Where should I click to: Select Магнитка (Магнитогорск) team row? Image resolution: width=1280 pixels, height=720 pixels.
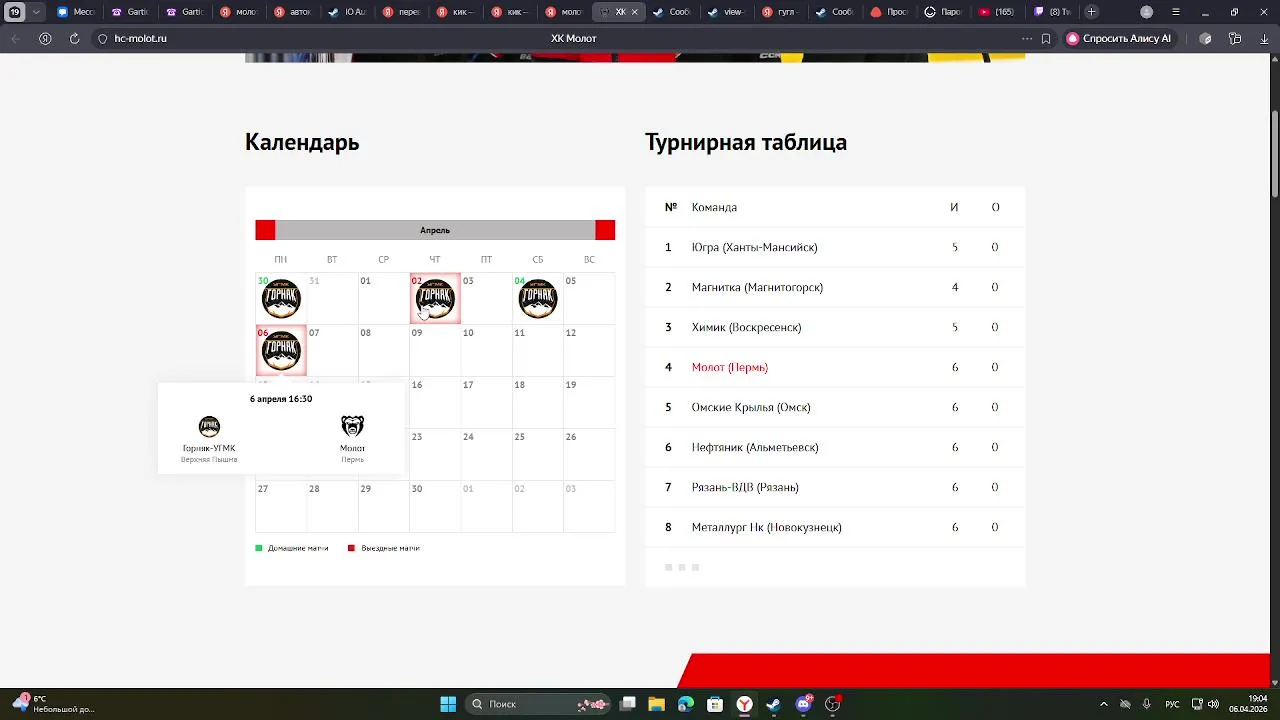(835, 287)
